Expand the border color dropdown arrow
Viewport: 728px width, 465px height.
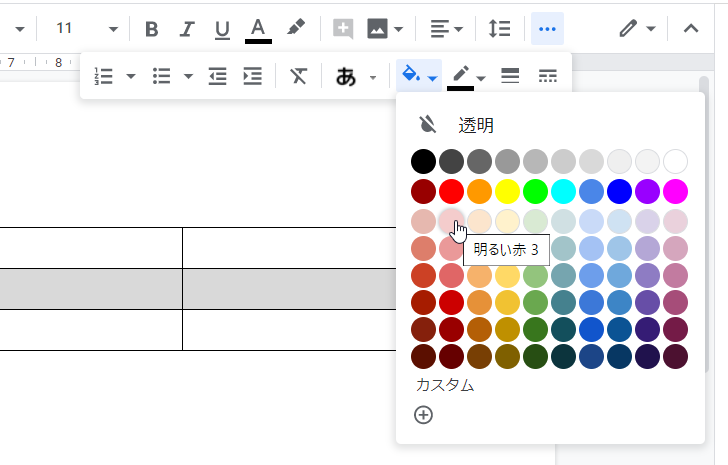[x=481, y=78]
